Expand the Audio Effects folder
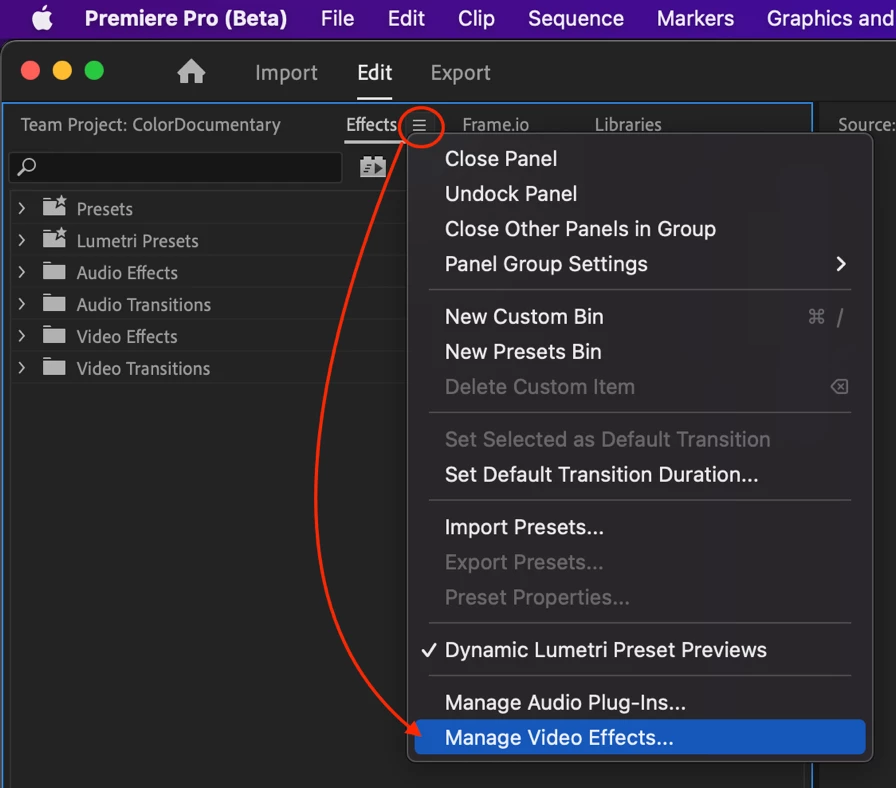 [x=22, y=272]
